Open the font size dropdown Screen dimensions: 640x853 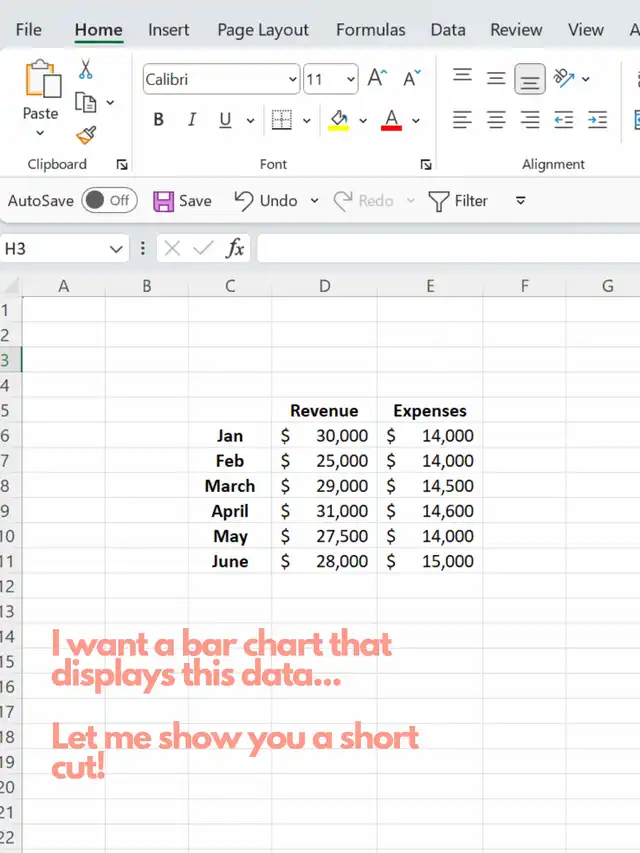[x=350, y=79]
